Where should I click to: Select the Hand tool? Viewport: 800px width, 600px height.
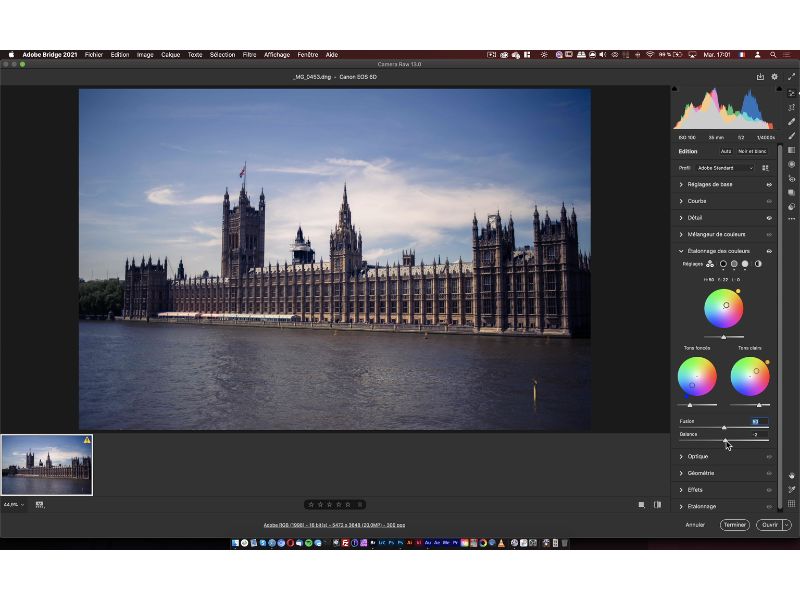(791, 476)
